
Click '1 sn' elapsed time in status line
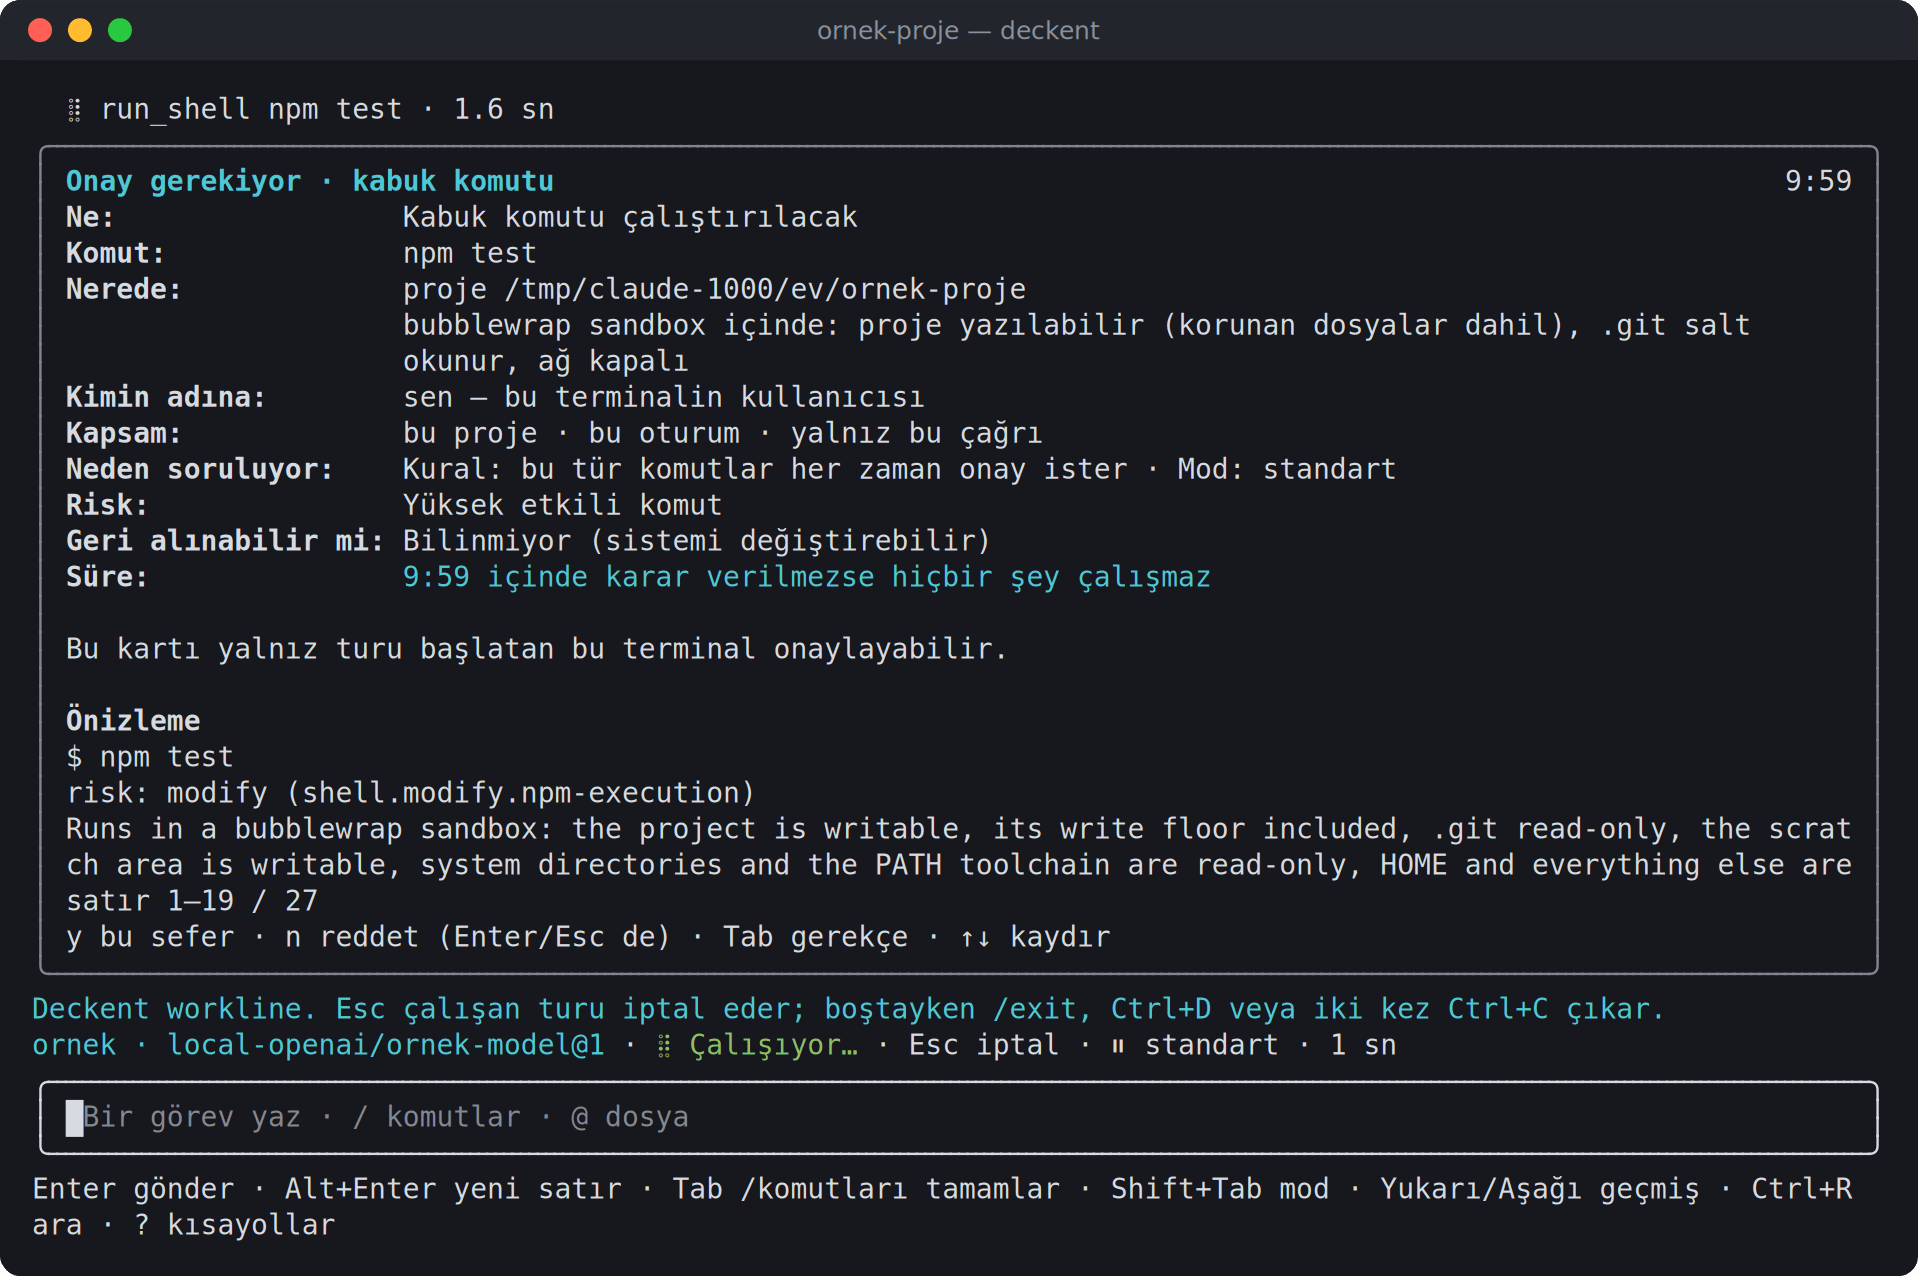point(1363,1045)
